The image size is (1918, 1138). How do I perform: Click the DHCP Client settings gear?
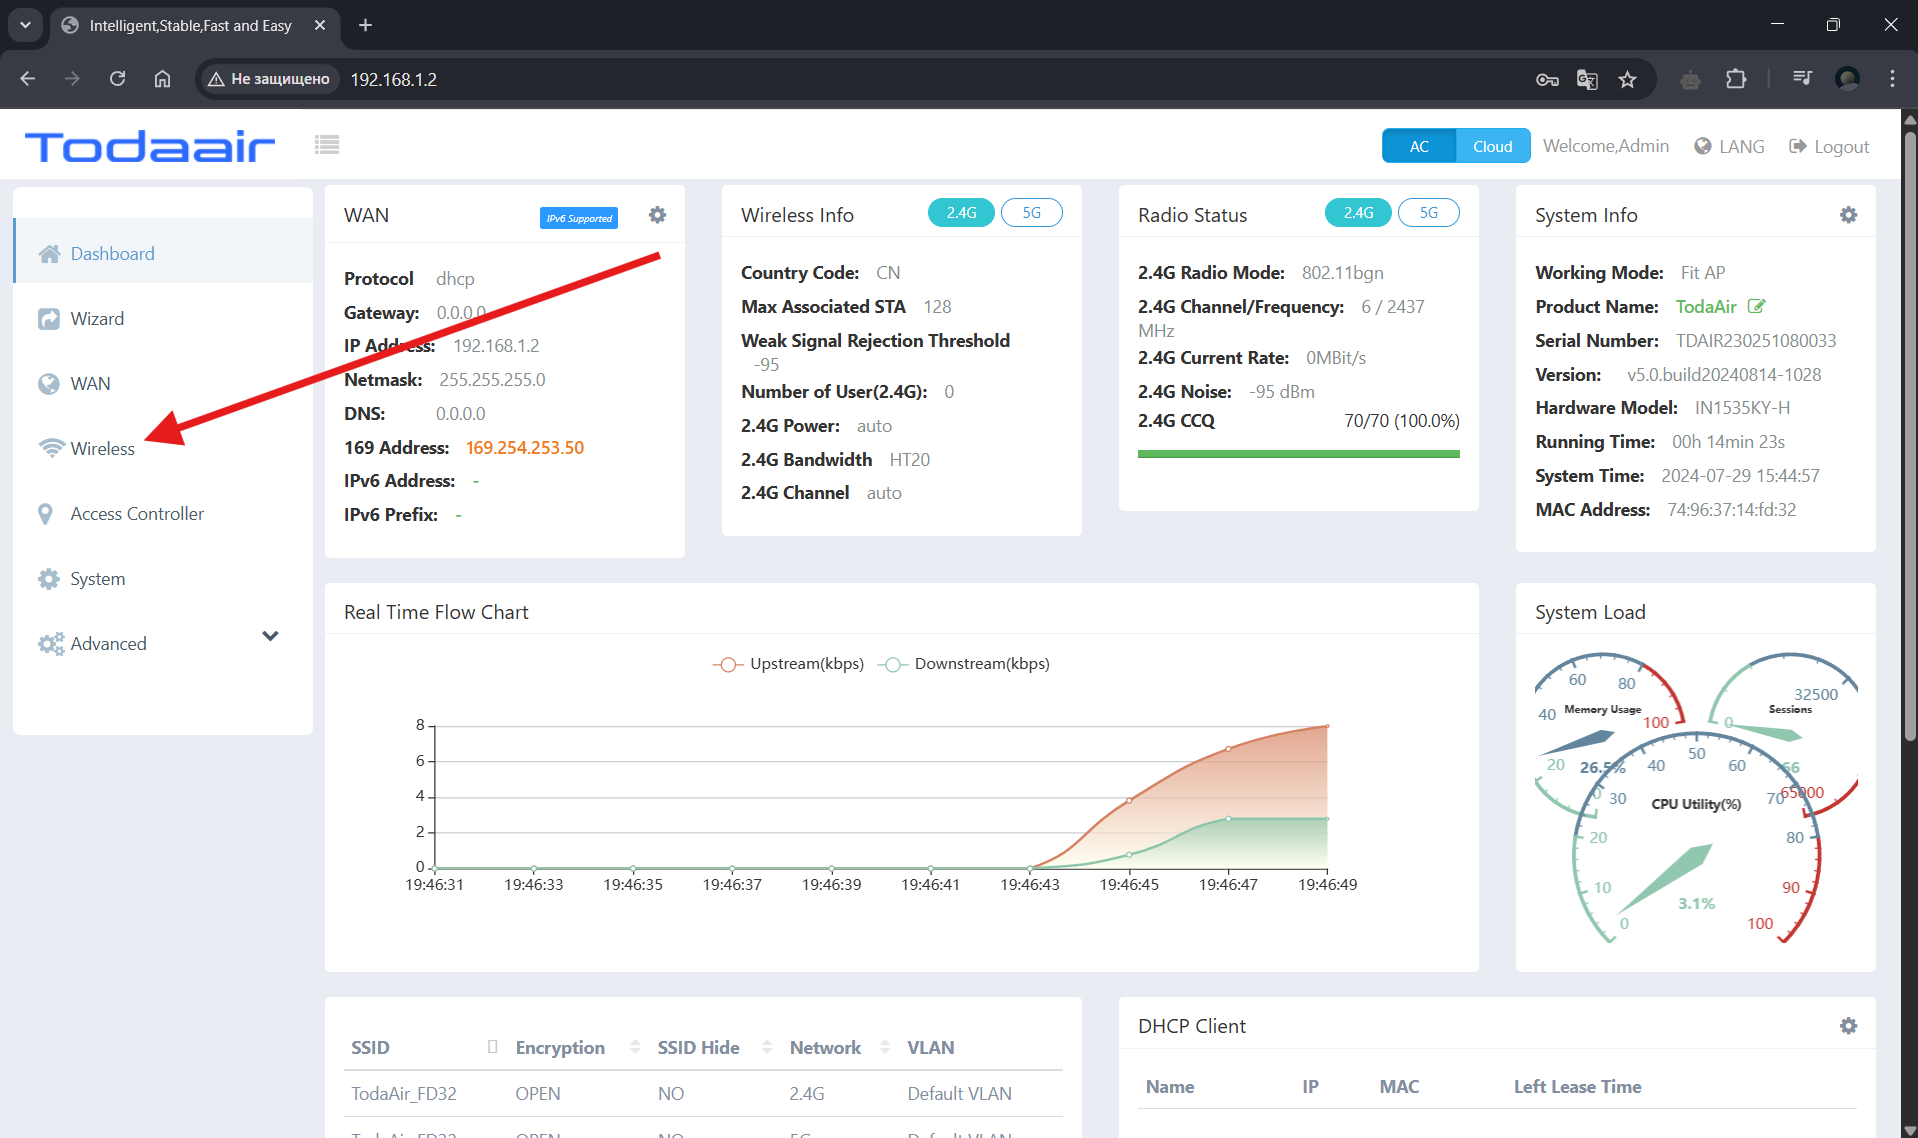click(x=1848, y=1026)
